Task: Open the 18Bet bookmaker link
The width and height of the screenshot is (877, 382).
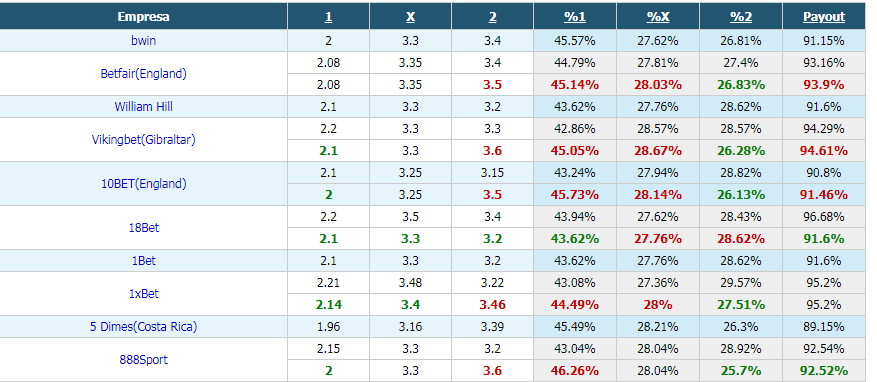Action: point(144,228)
